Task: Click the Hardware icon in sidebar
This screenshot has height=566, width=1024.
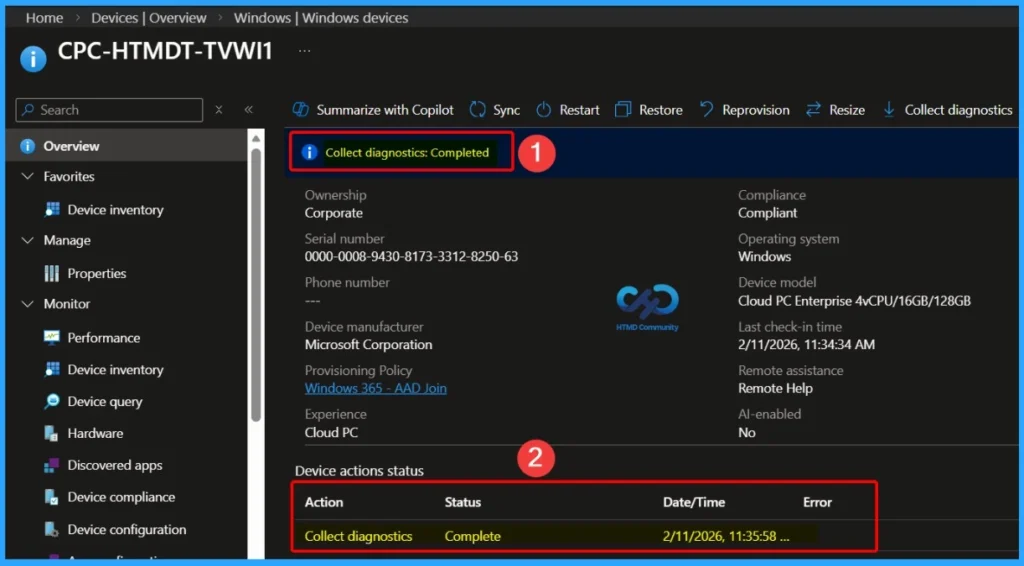Action: 52,433
